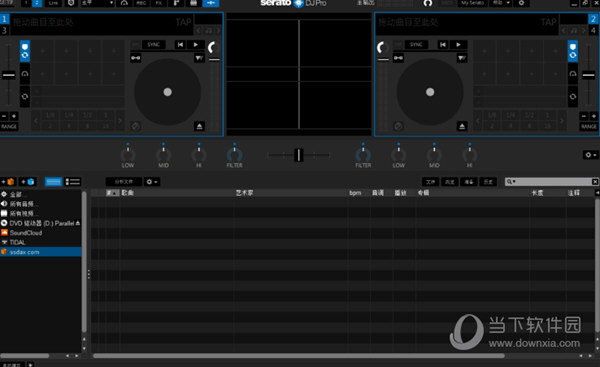Image resolution: width=600 pixels, height=367 pixels.
Task: Switch to 2-deck mode button
Action: click(37, 3)
